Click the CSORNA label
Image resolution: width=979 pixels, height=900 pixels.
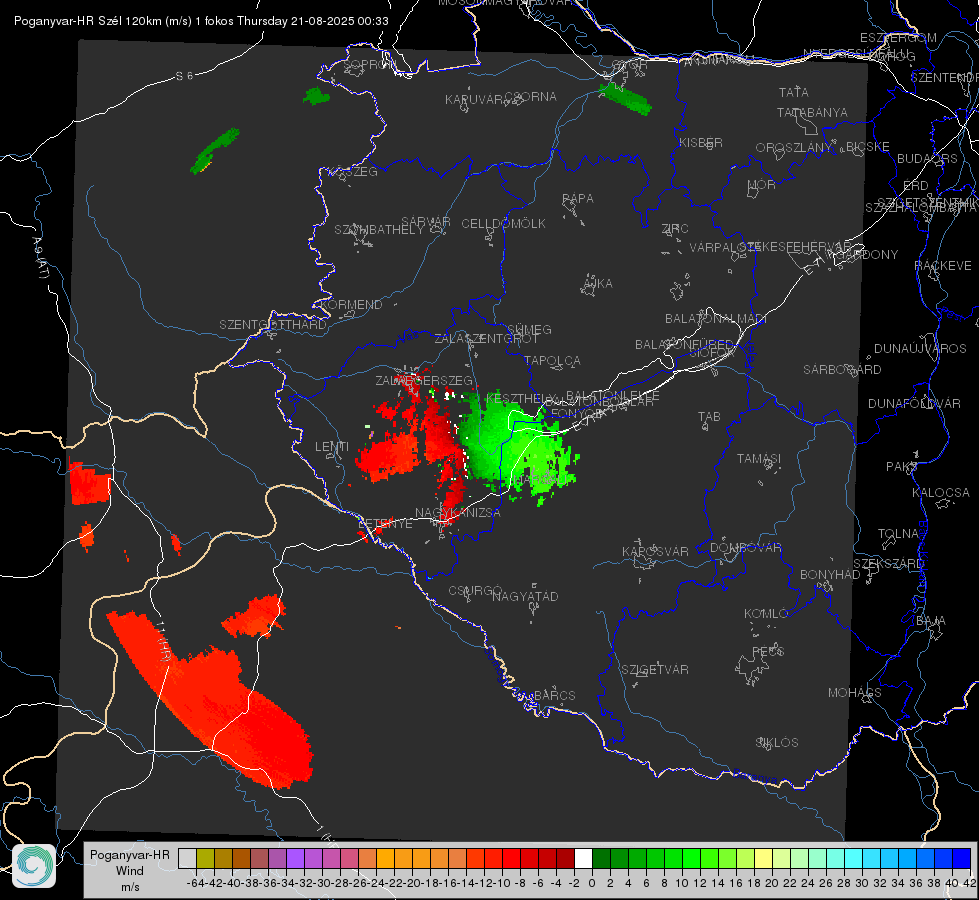point(531,97)
